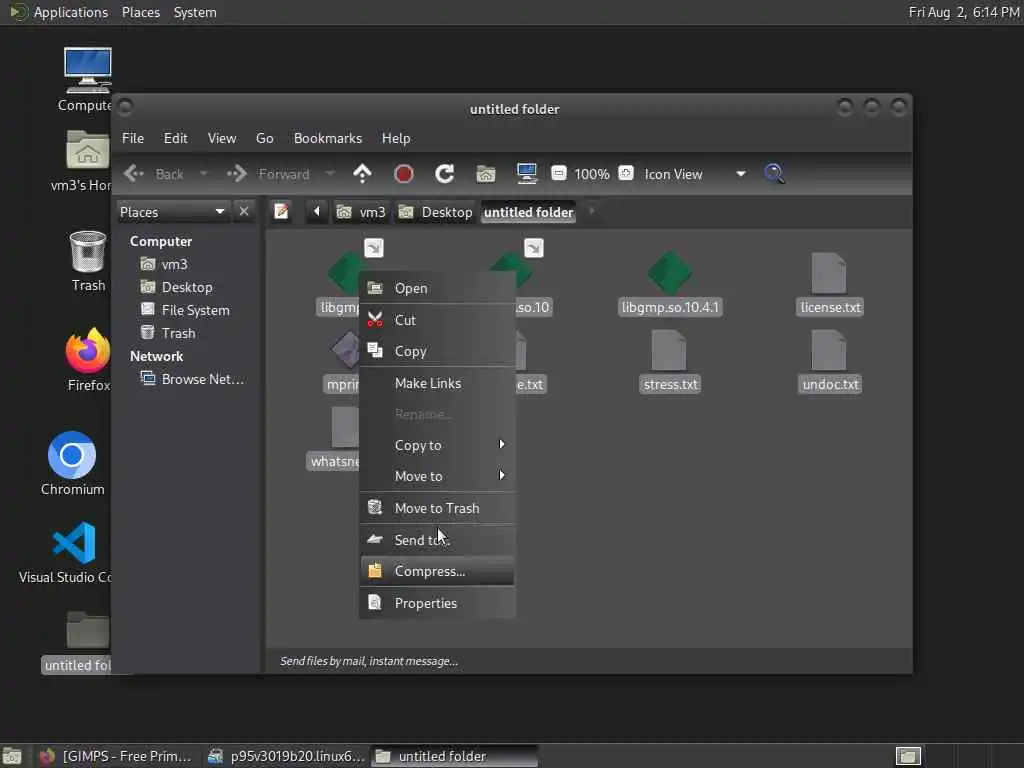Choose Open in context menu

pyautogui.click(x=437, y=288)
